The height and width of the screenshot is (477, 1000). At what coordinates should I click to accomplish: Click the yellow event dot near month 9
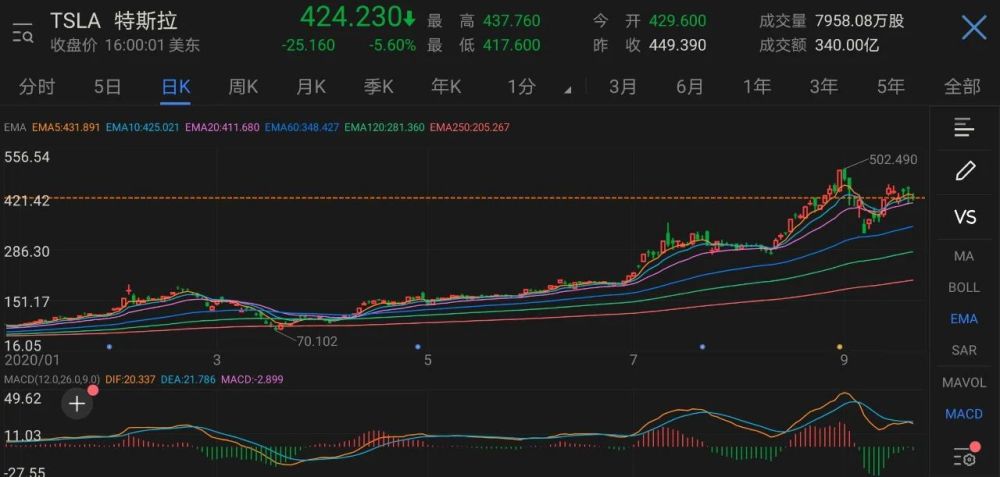(840, 347)
